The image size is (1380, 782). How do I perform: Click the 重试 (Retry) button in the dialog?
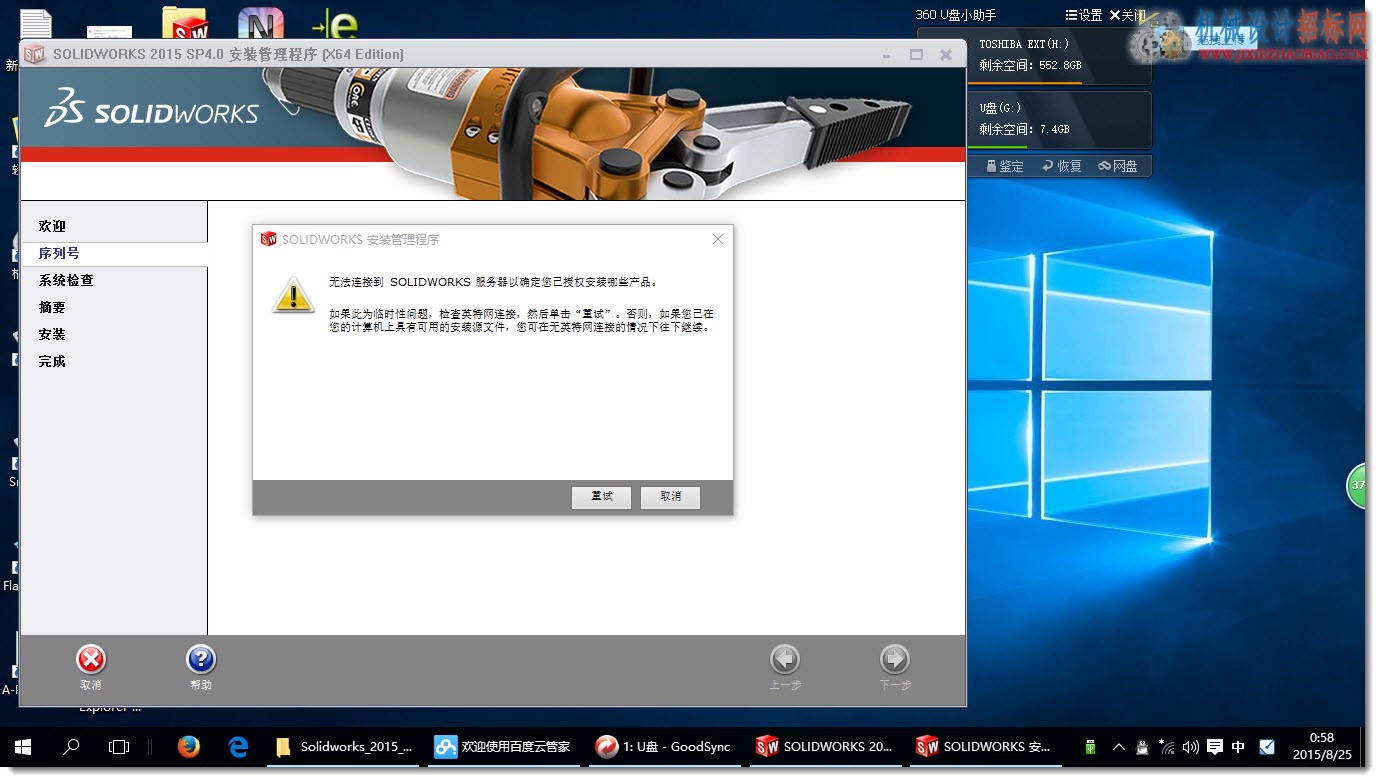[601, 497]
